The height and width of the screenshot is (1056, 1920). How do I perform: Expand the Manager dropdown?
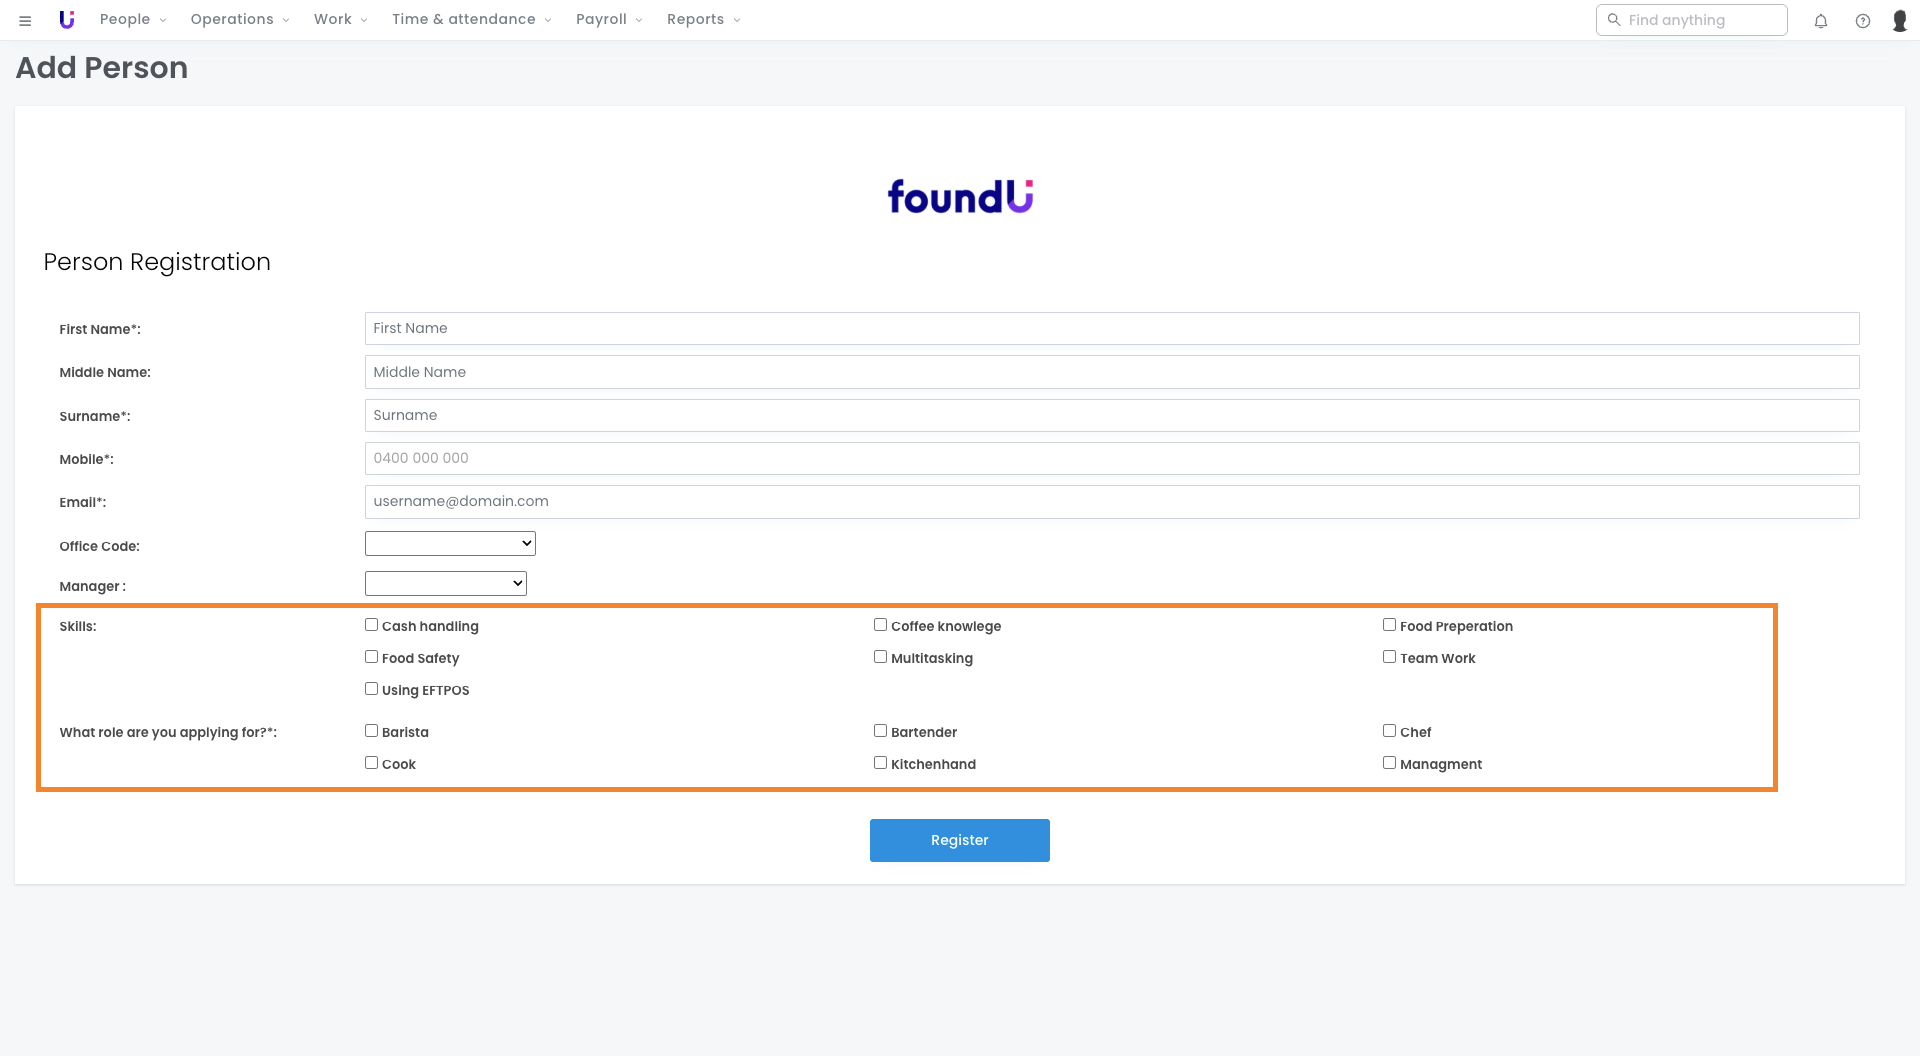(x=445, y=583)
